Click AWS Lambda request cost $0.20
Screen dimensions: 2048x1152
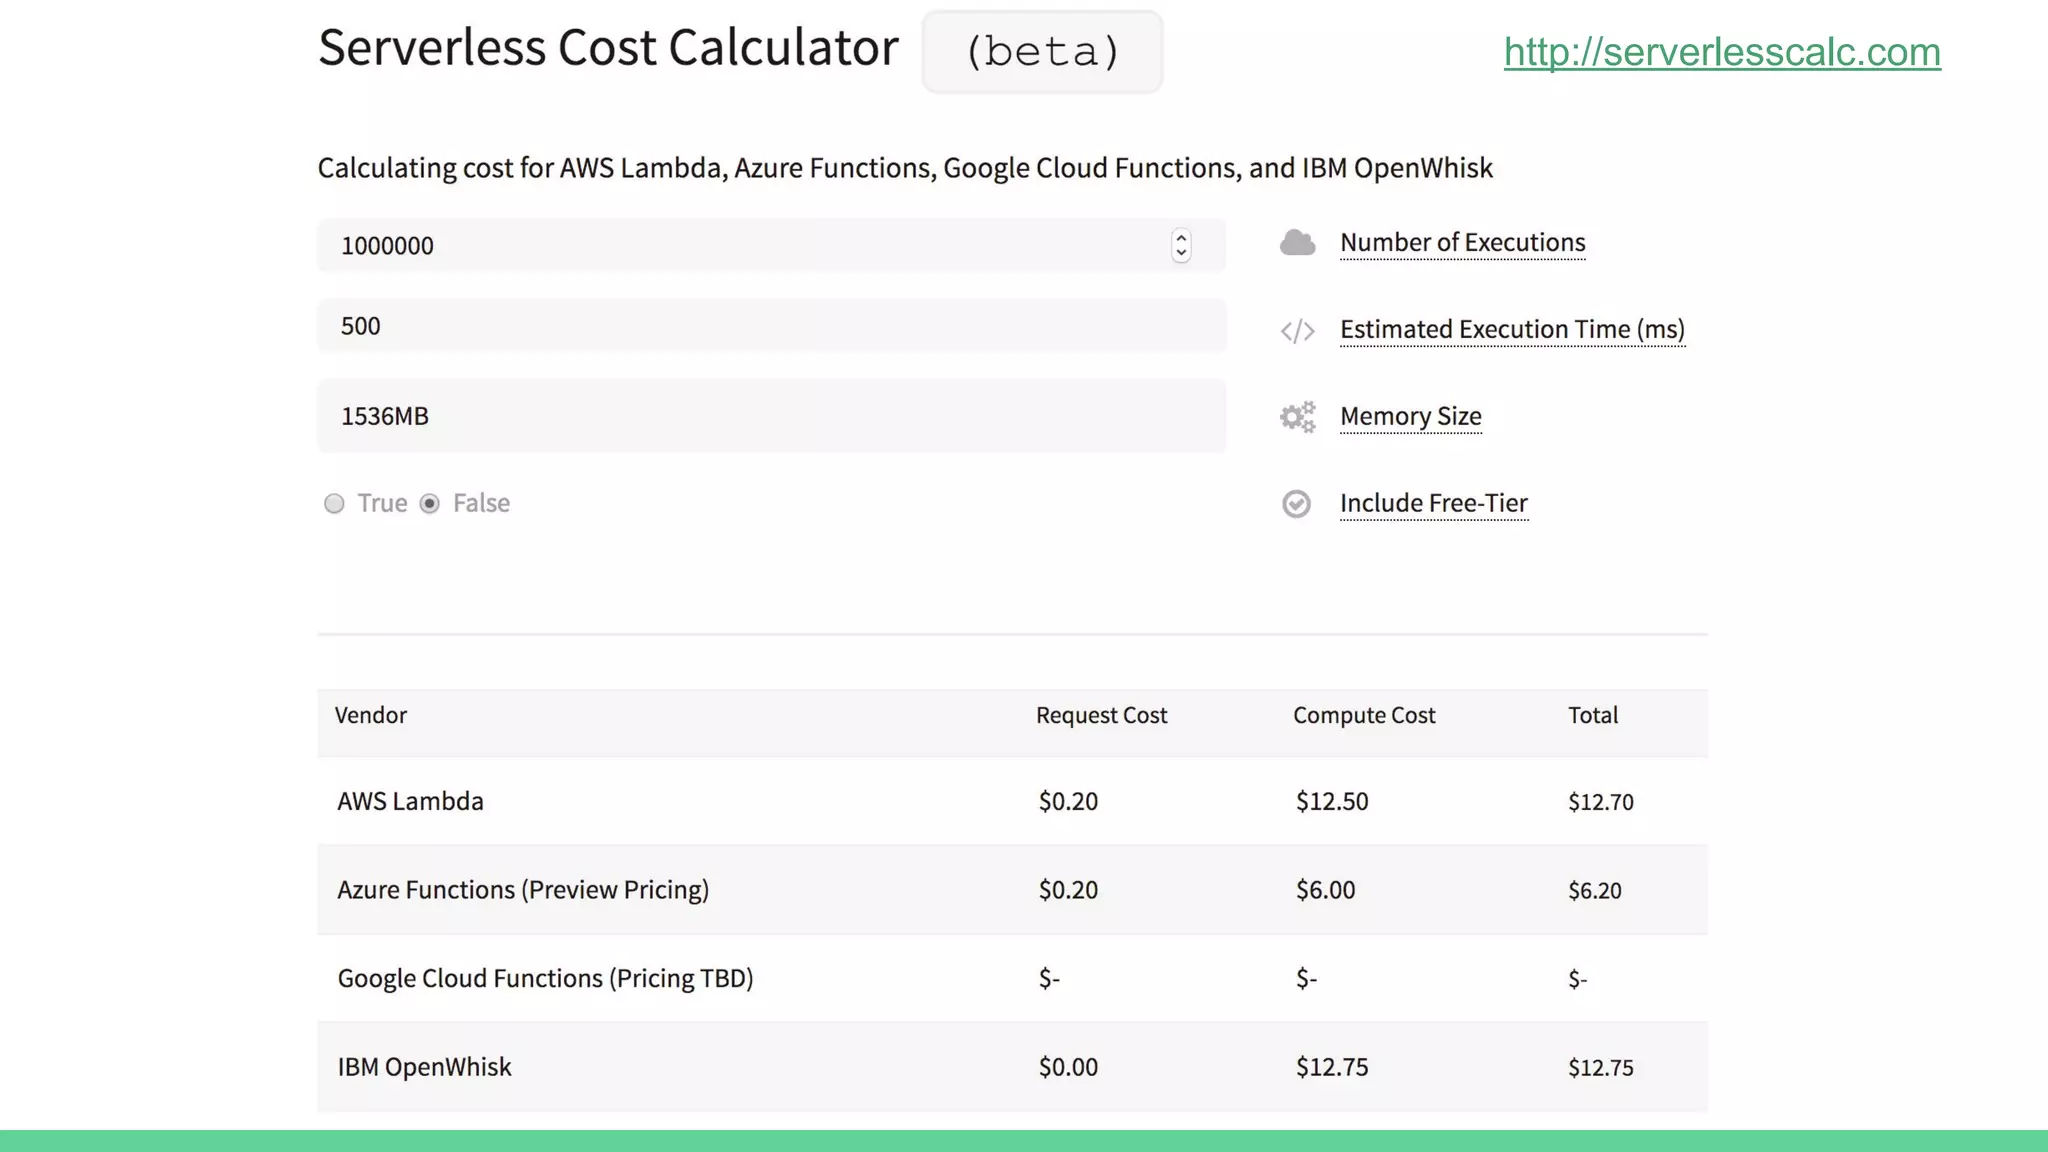pyautogui.click(x=1068, y=801)
